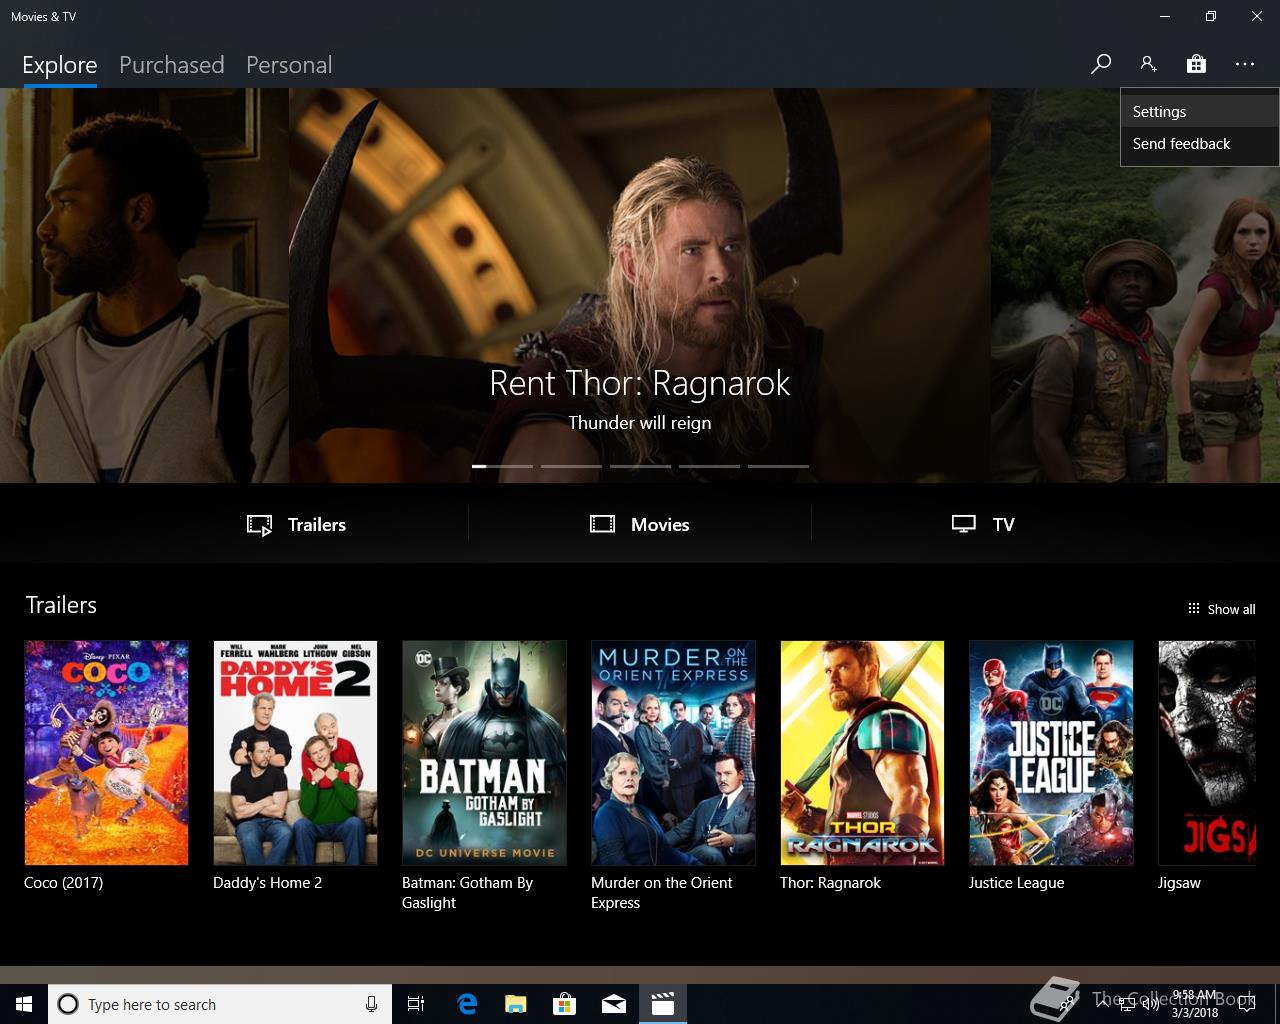
Task: Open Microsoft Store from taskbar
Action: [564, 1004]
